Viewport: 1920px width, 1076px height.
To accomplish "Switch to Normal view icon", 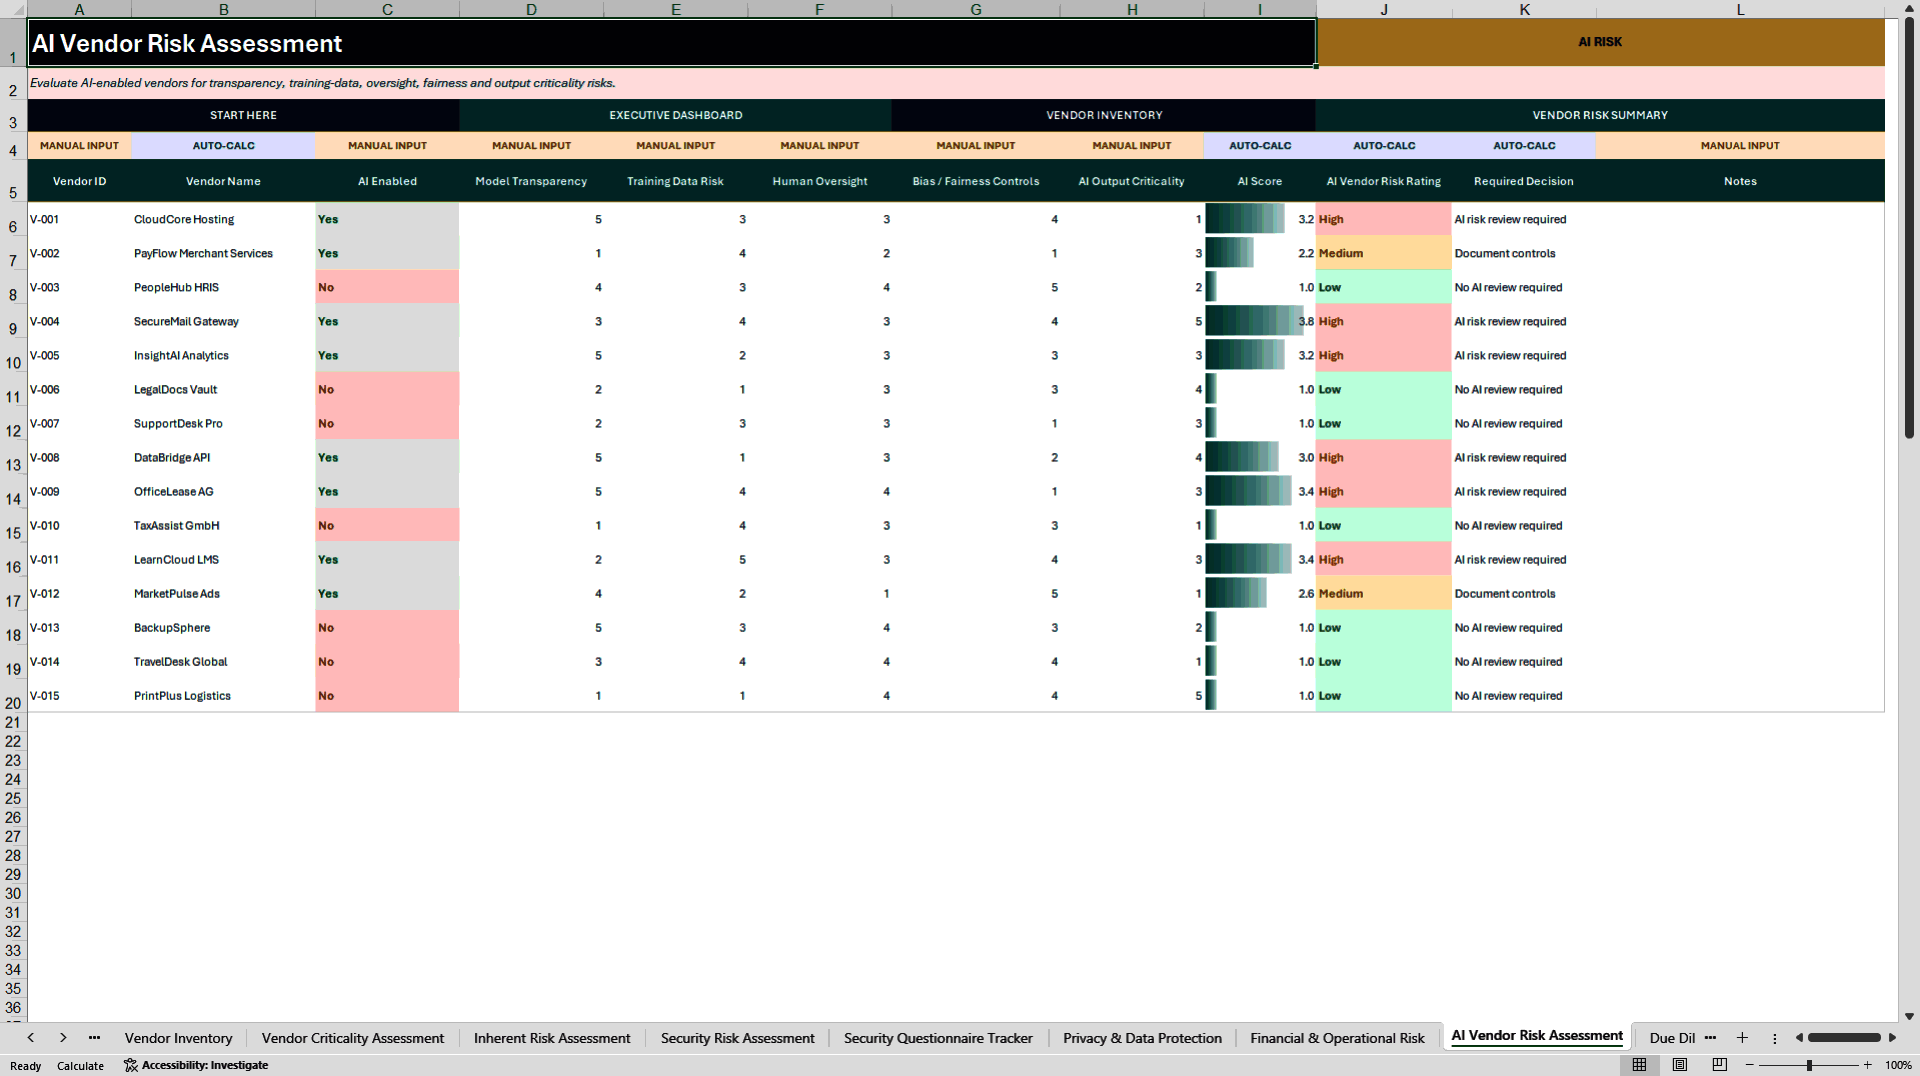I will pos(1639,1065).
